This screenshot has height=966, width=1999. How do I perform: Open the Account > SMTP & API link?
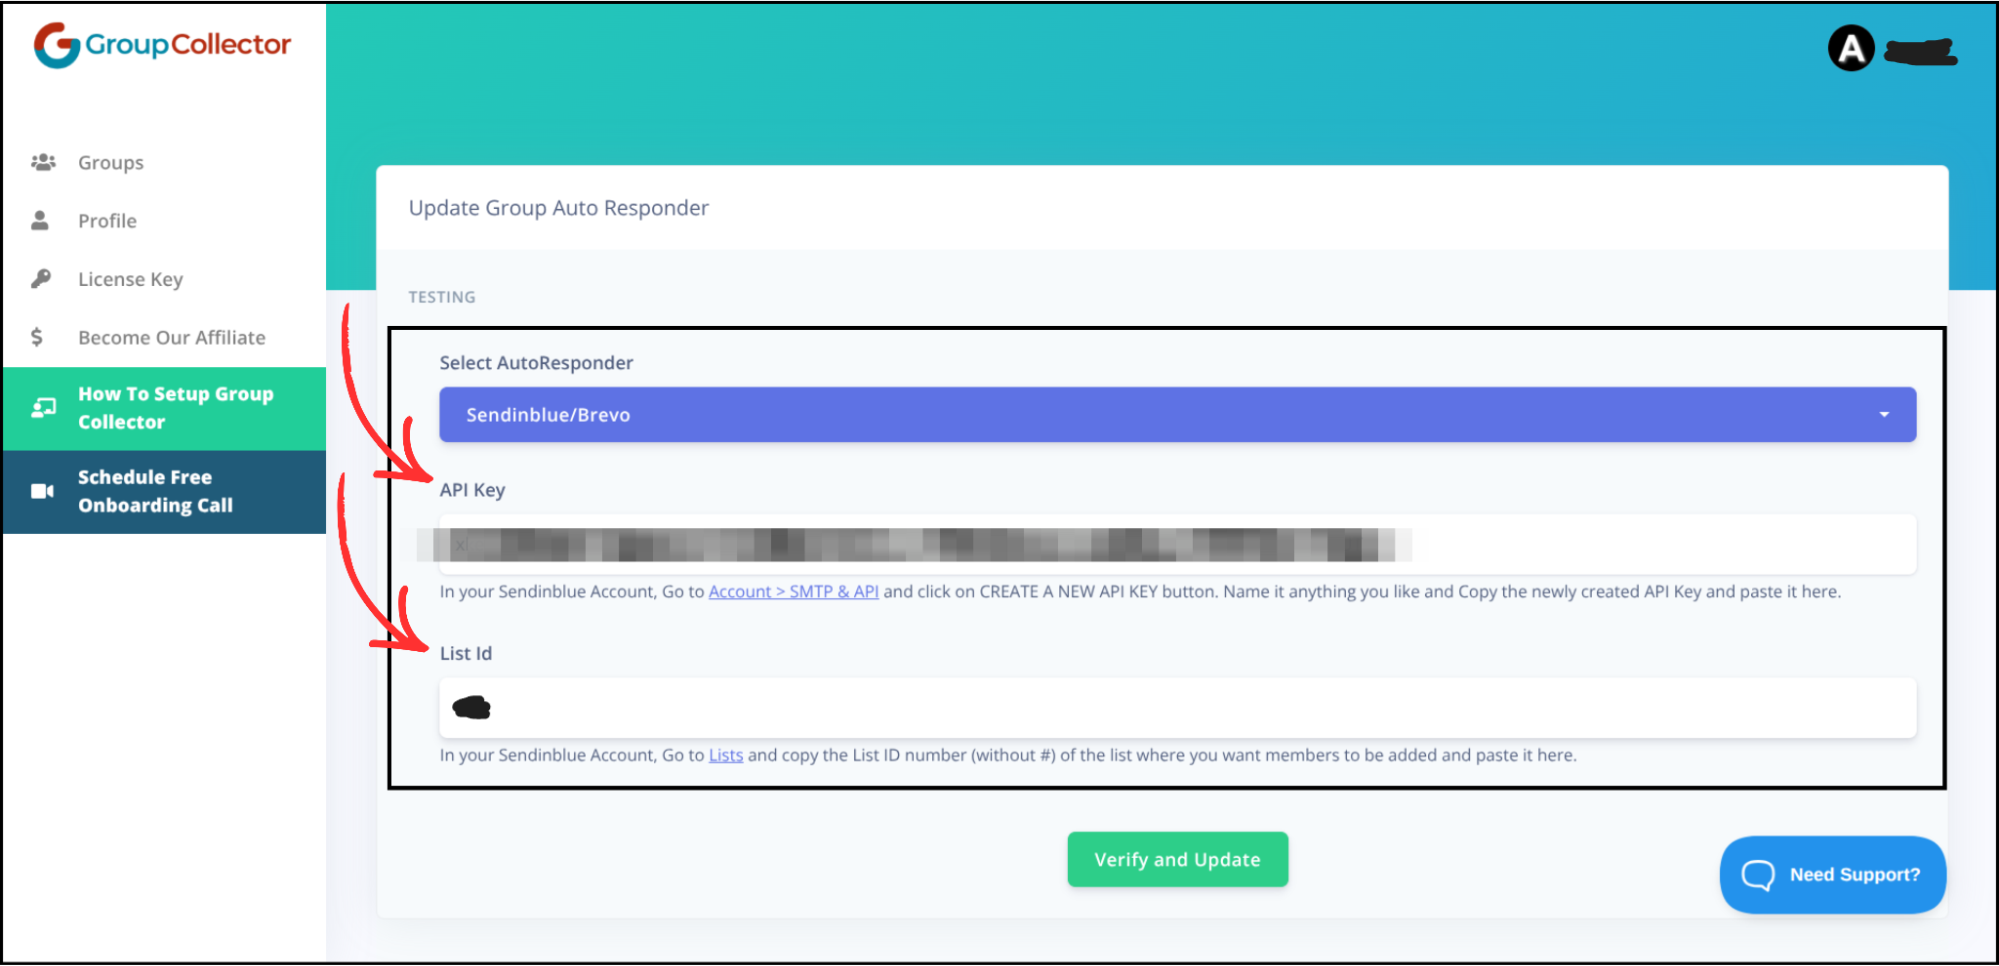(x=793, y=591)
